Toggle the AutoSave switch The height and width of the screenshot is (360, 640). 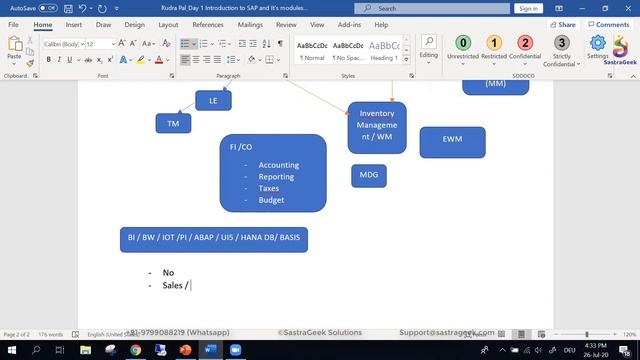(48, 8)
